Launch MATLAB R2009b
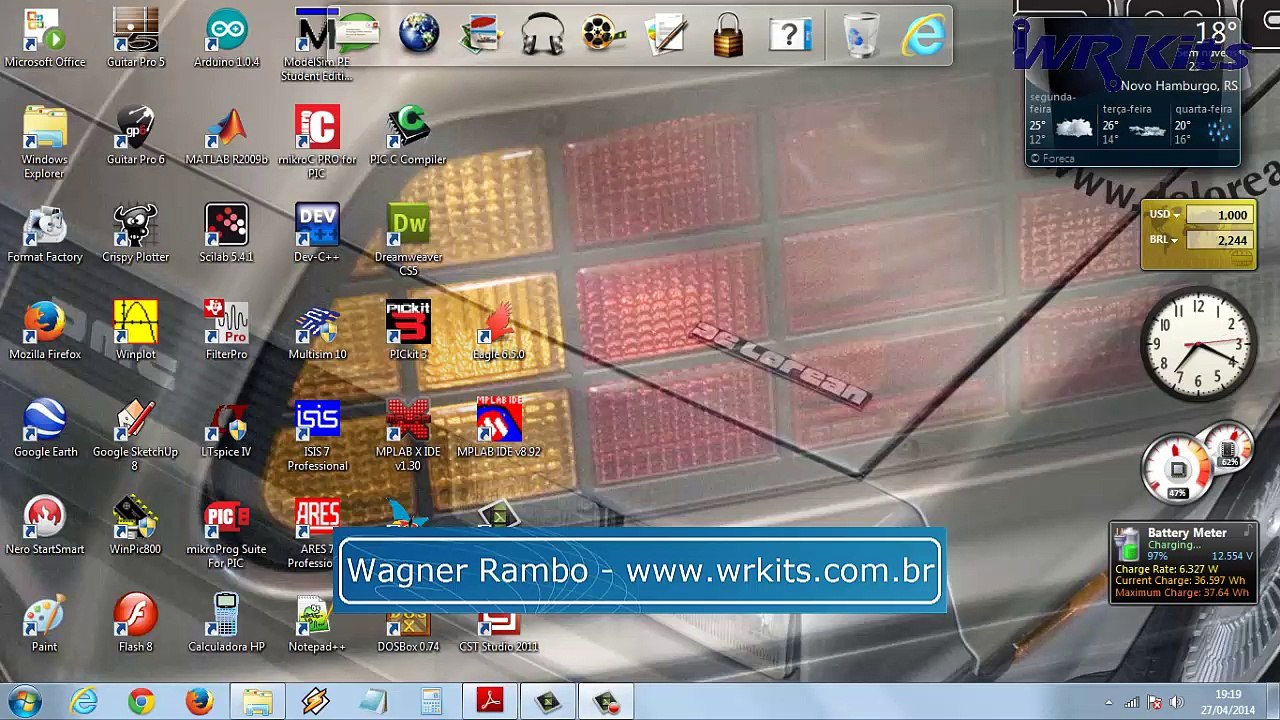This screenshot has width=1280, height=720. tap(227, 135)
